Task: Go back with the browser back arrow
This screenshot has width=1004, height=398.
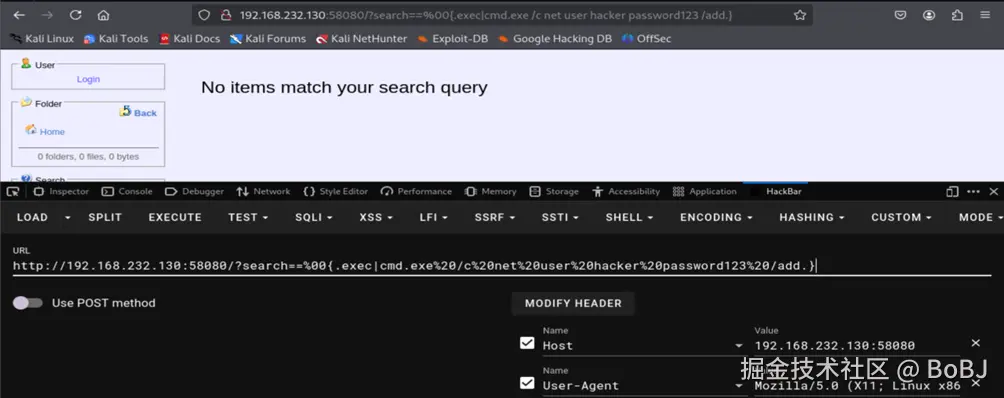Action: tap(19, 15)
